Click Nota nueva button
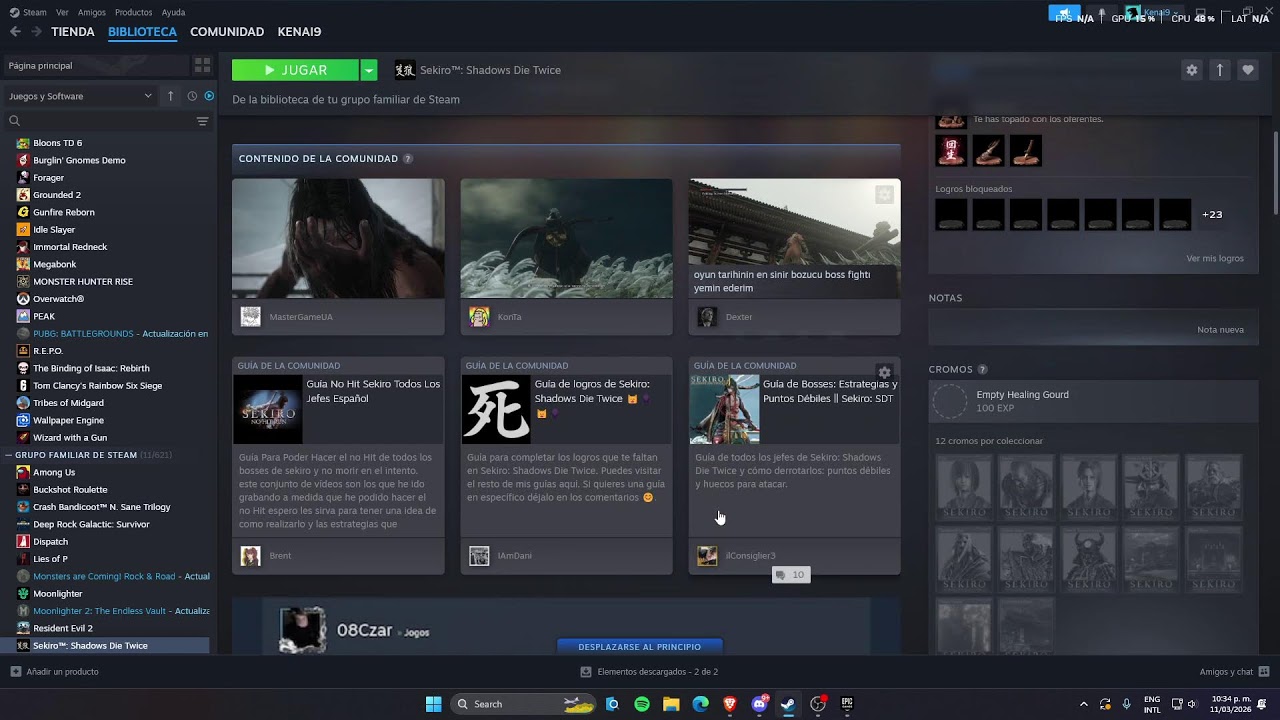This screenshot has height=720, width=1280. 1220,329
